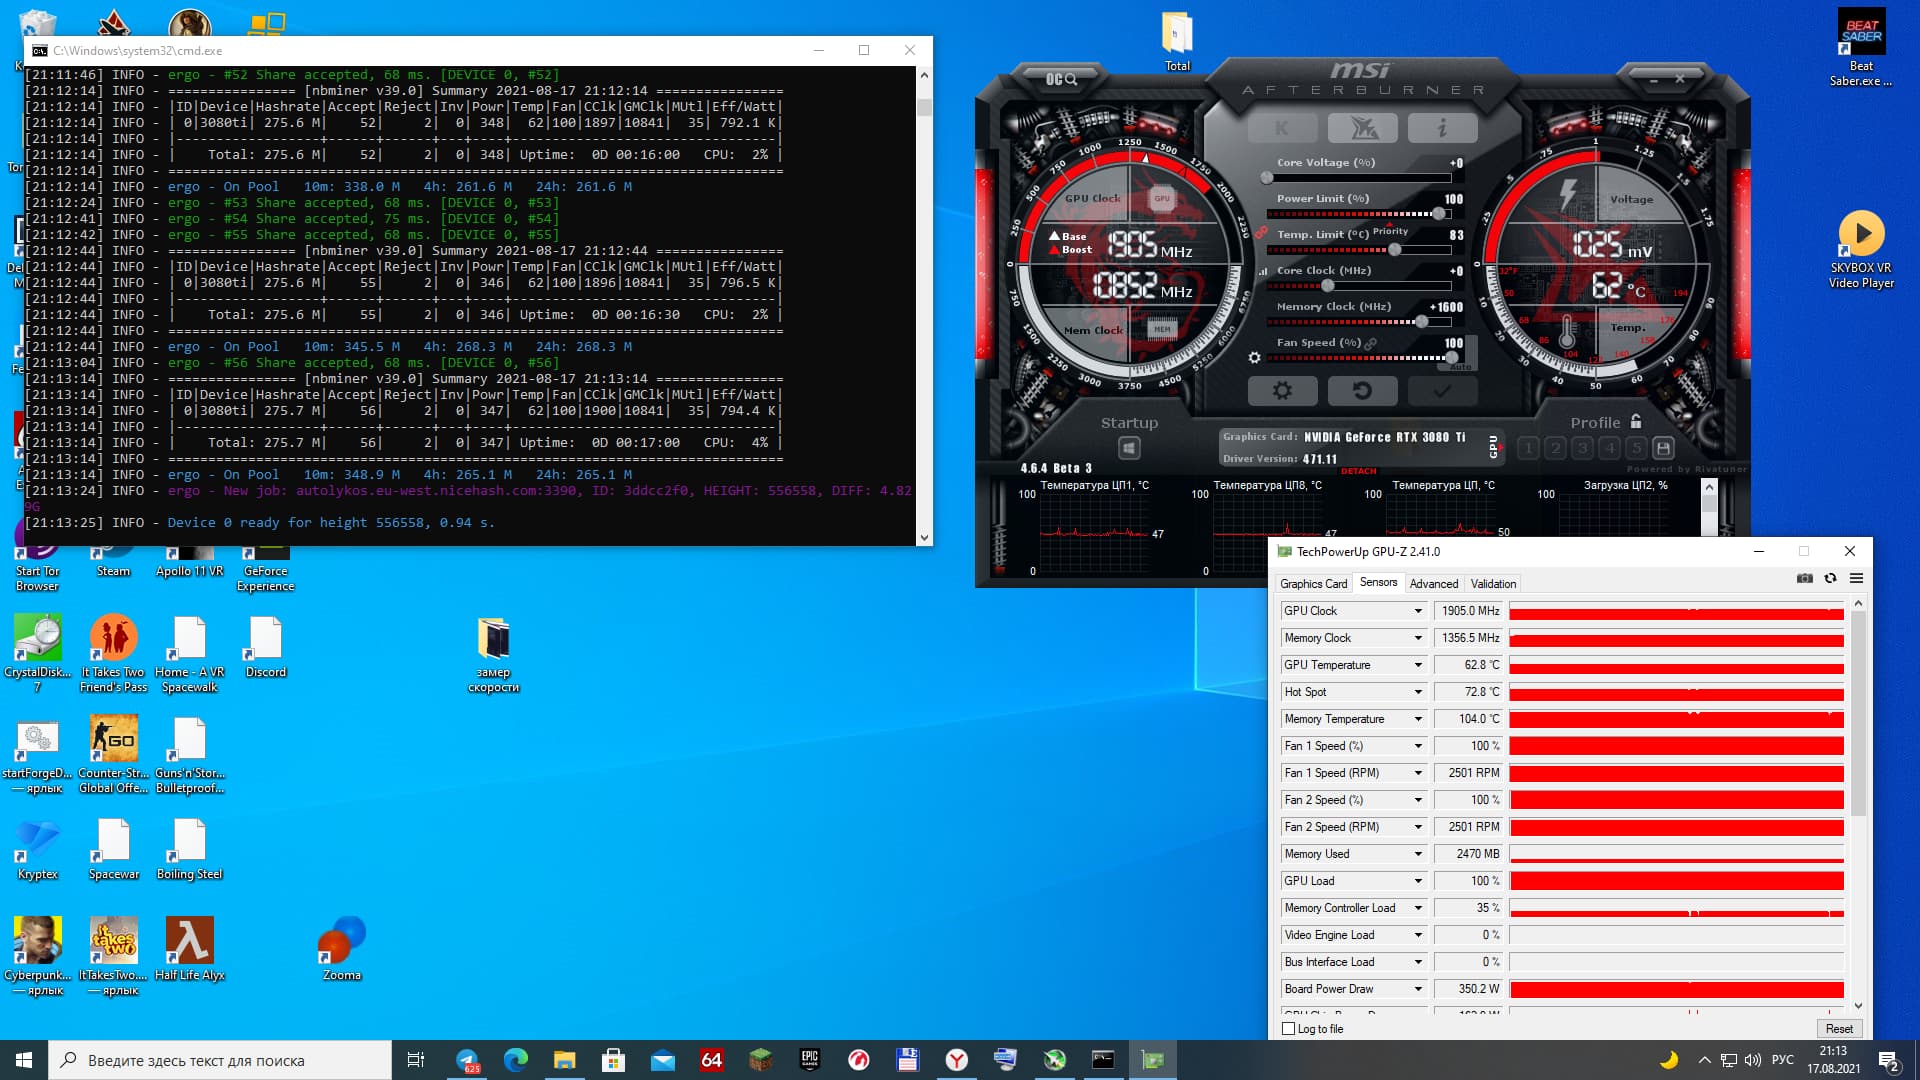Open AIDA64 from the taskbar
The image size is (1920, 1080).
tap(711, 1060)
